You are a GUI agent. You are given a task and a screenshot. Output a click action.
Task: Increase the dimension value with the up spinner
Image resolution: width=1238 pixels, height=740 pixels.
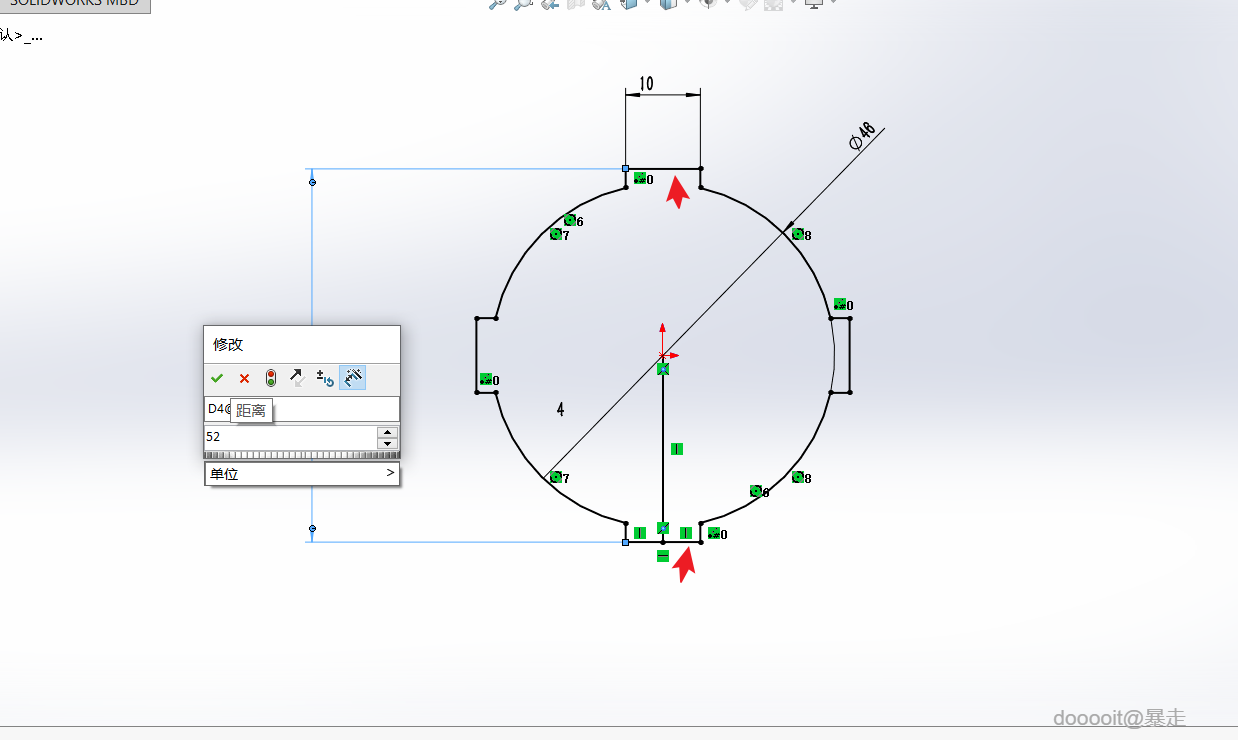tap(387, 432)
